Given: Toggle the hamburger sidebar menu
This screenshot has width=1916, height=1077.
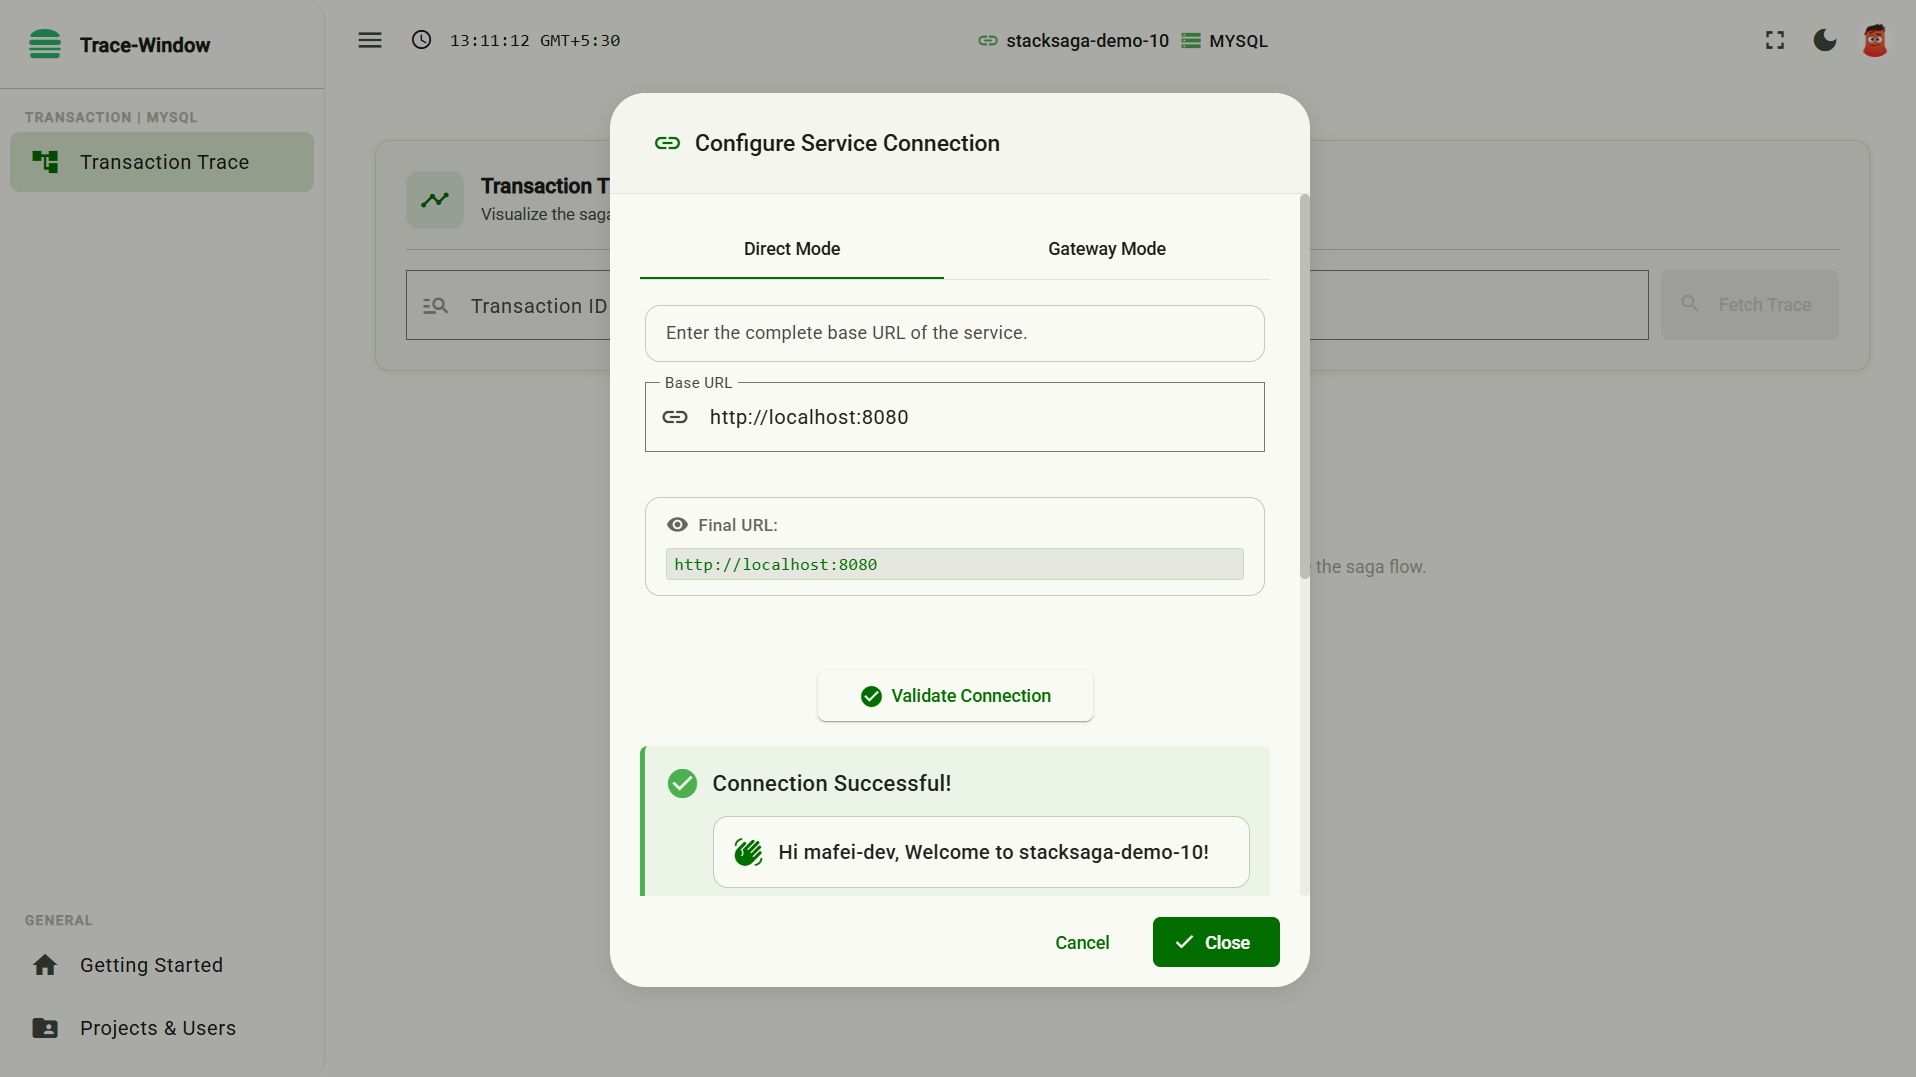Looking at the screenshot, I should [x=370, y=40].
